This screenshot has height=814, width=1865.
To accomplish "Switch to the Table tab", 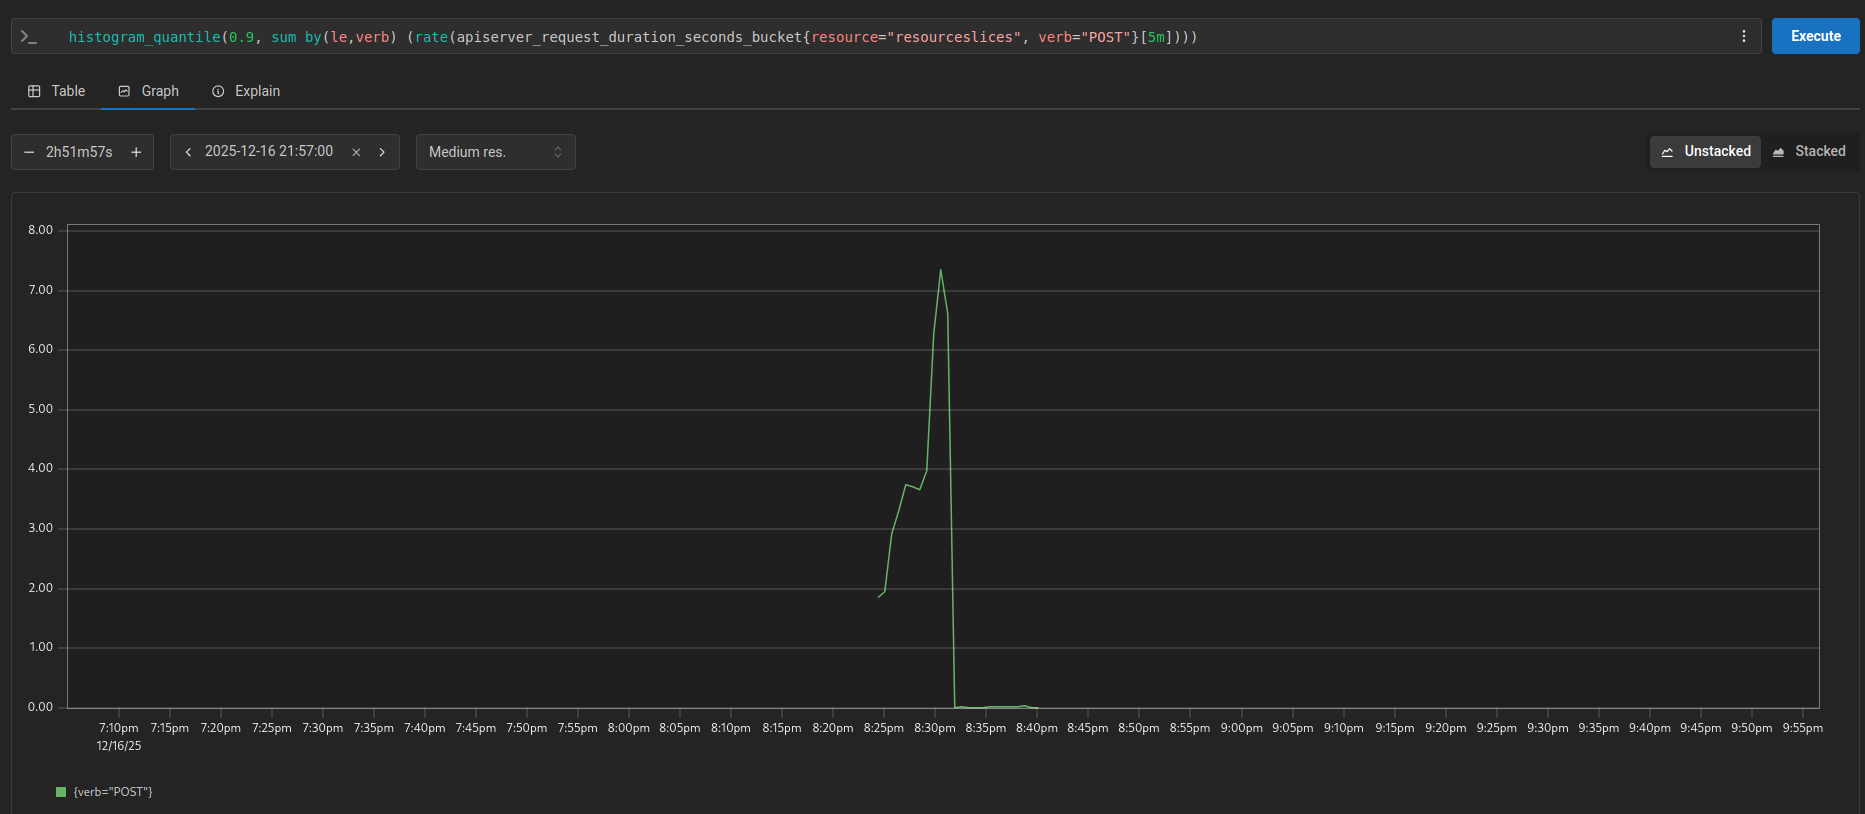I will (56, 91).
